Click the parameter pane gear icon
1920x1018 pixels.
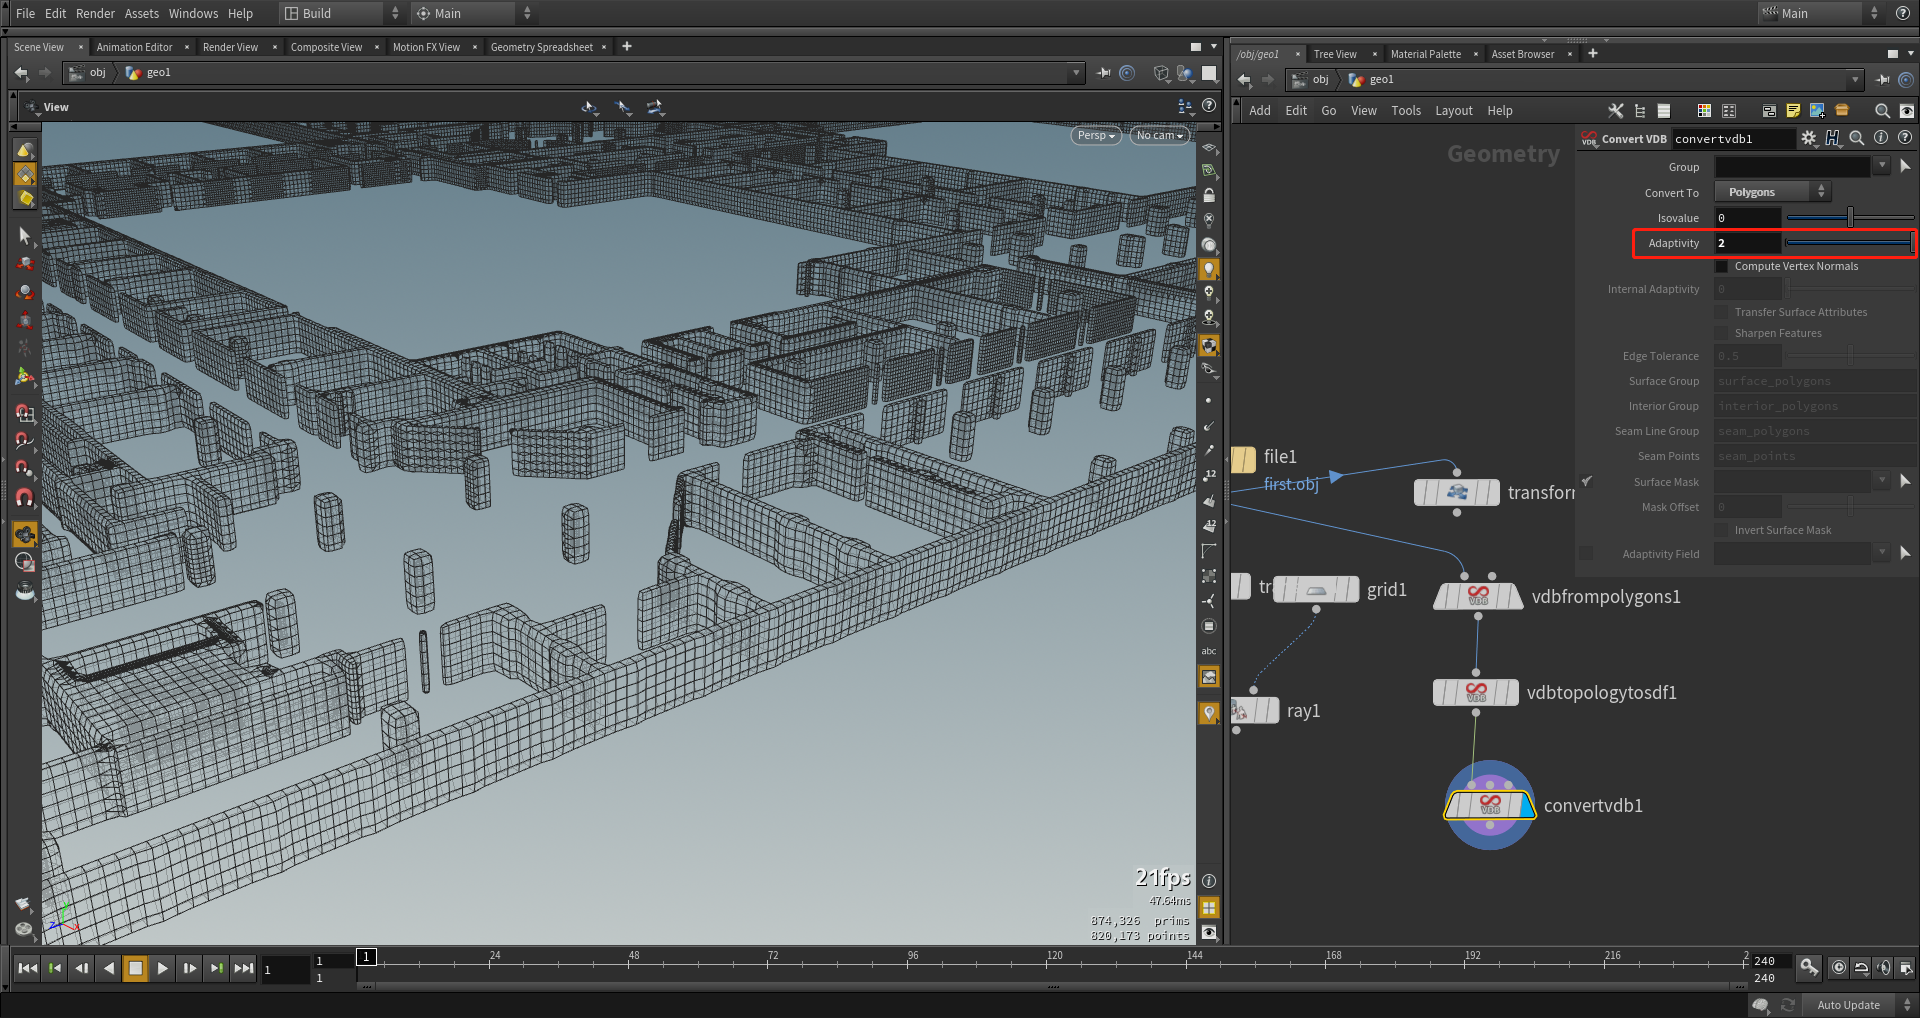(x=1808, y=139)
